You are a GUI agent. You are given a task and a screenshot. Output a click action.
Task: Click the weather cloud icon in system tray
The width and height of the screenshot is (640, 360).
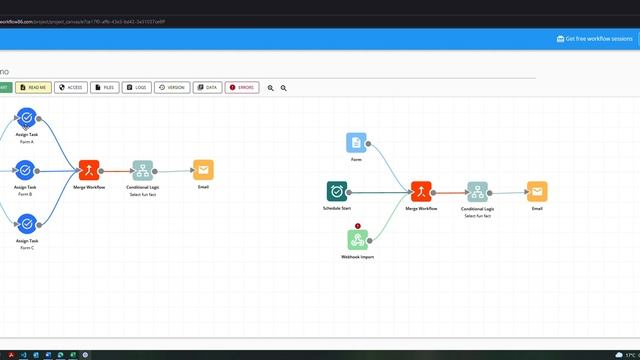pos(619,355)
